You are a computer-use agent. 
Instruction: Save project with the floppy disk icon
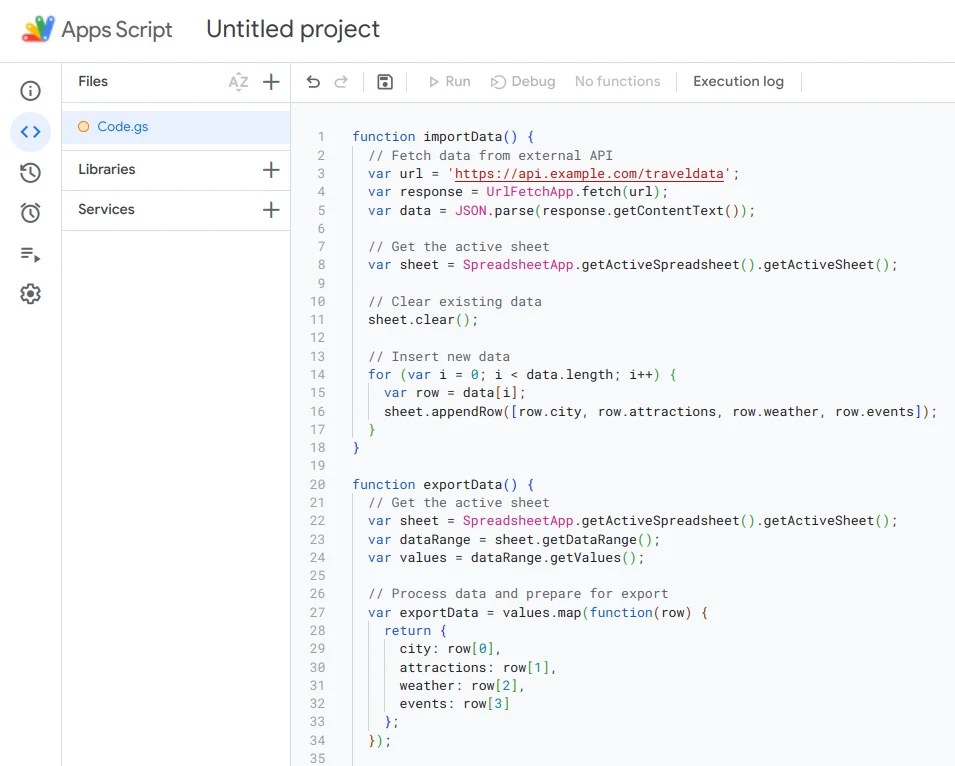coord(385,82)
